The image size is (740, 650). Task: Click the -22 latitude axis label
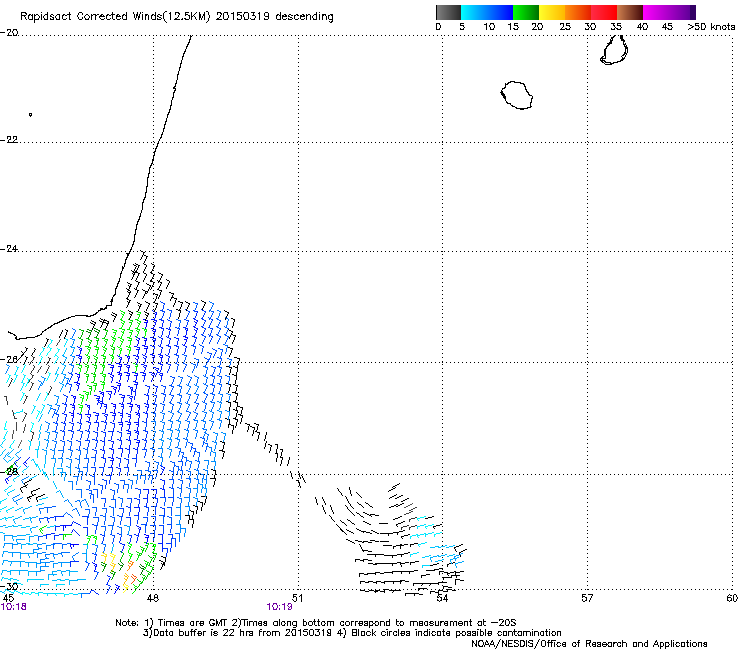pos(9,140)
